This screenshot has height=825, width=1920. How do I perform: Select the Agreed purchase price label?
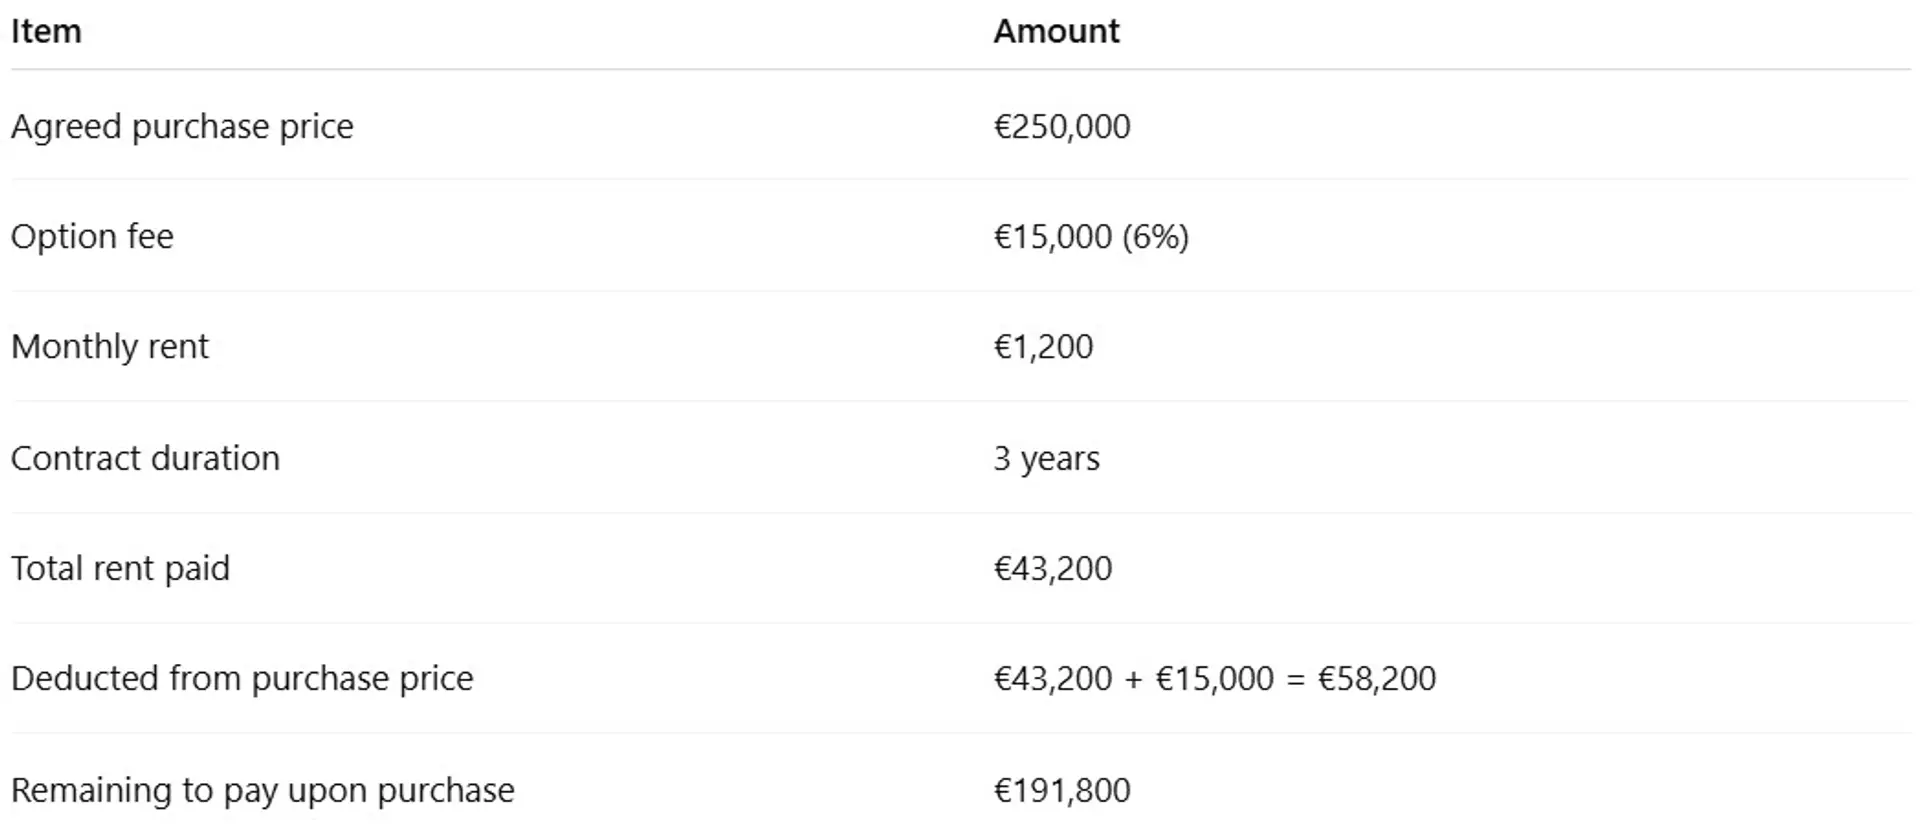tap(182, 127)
